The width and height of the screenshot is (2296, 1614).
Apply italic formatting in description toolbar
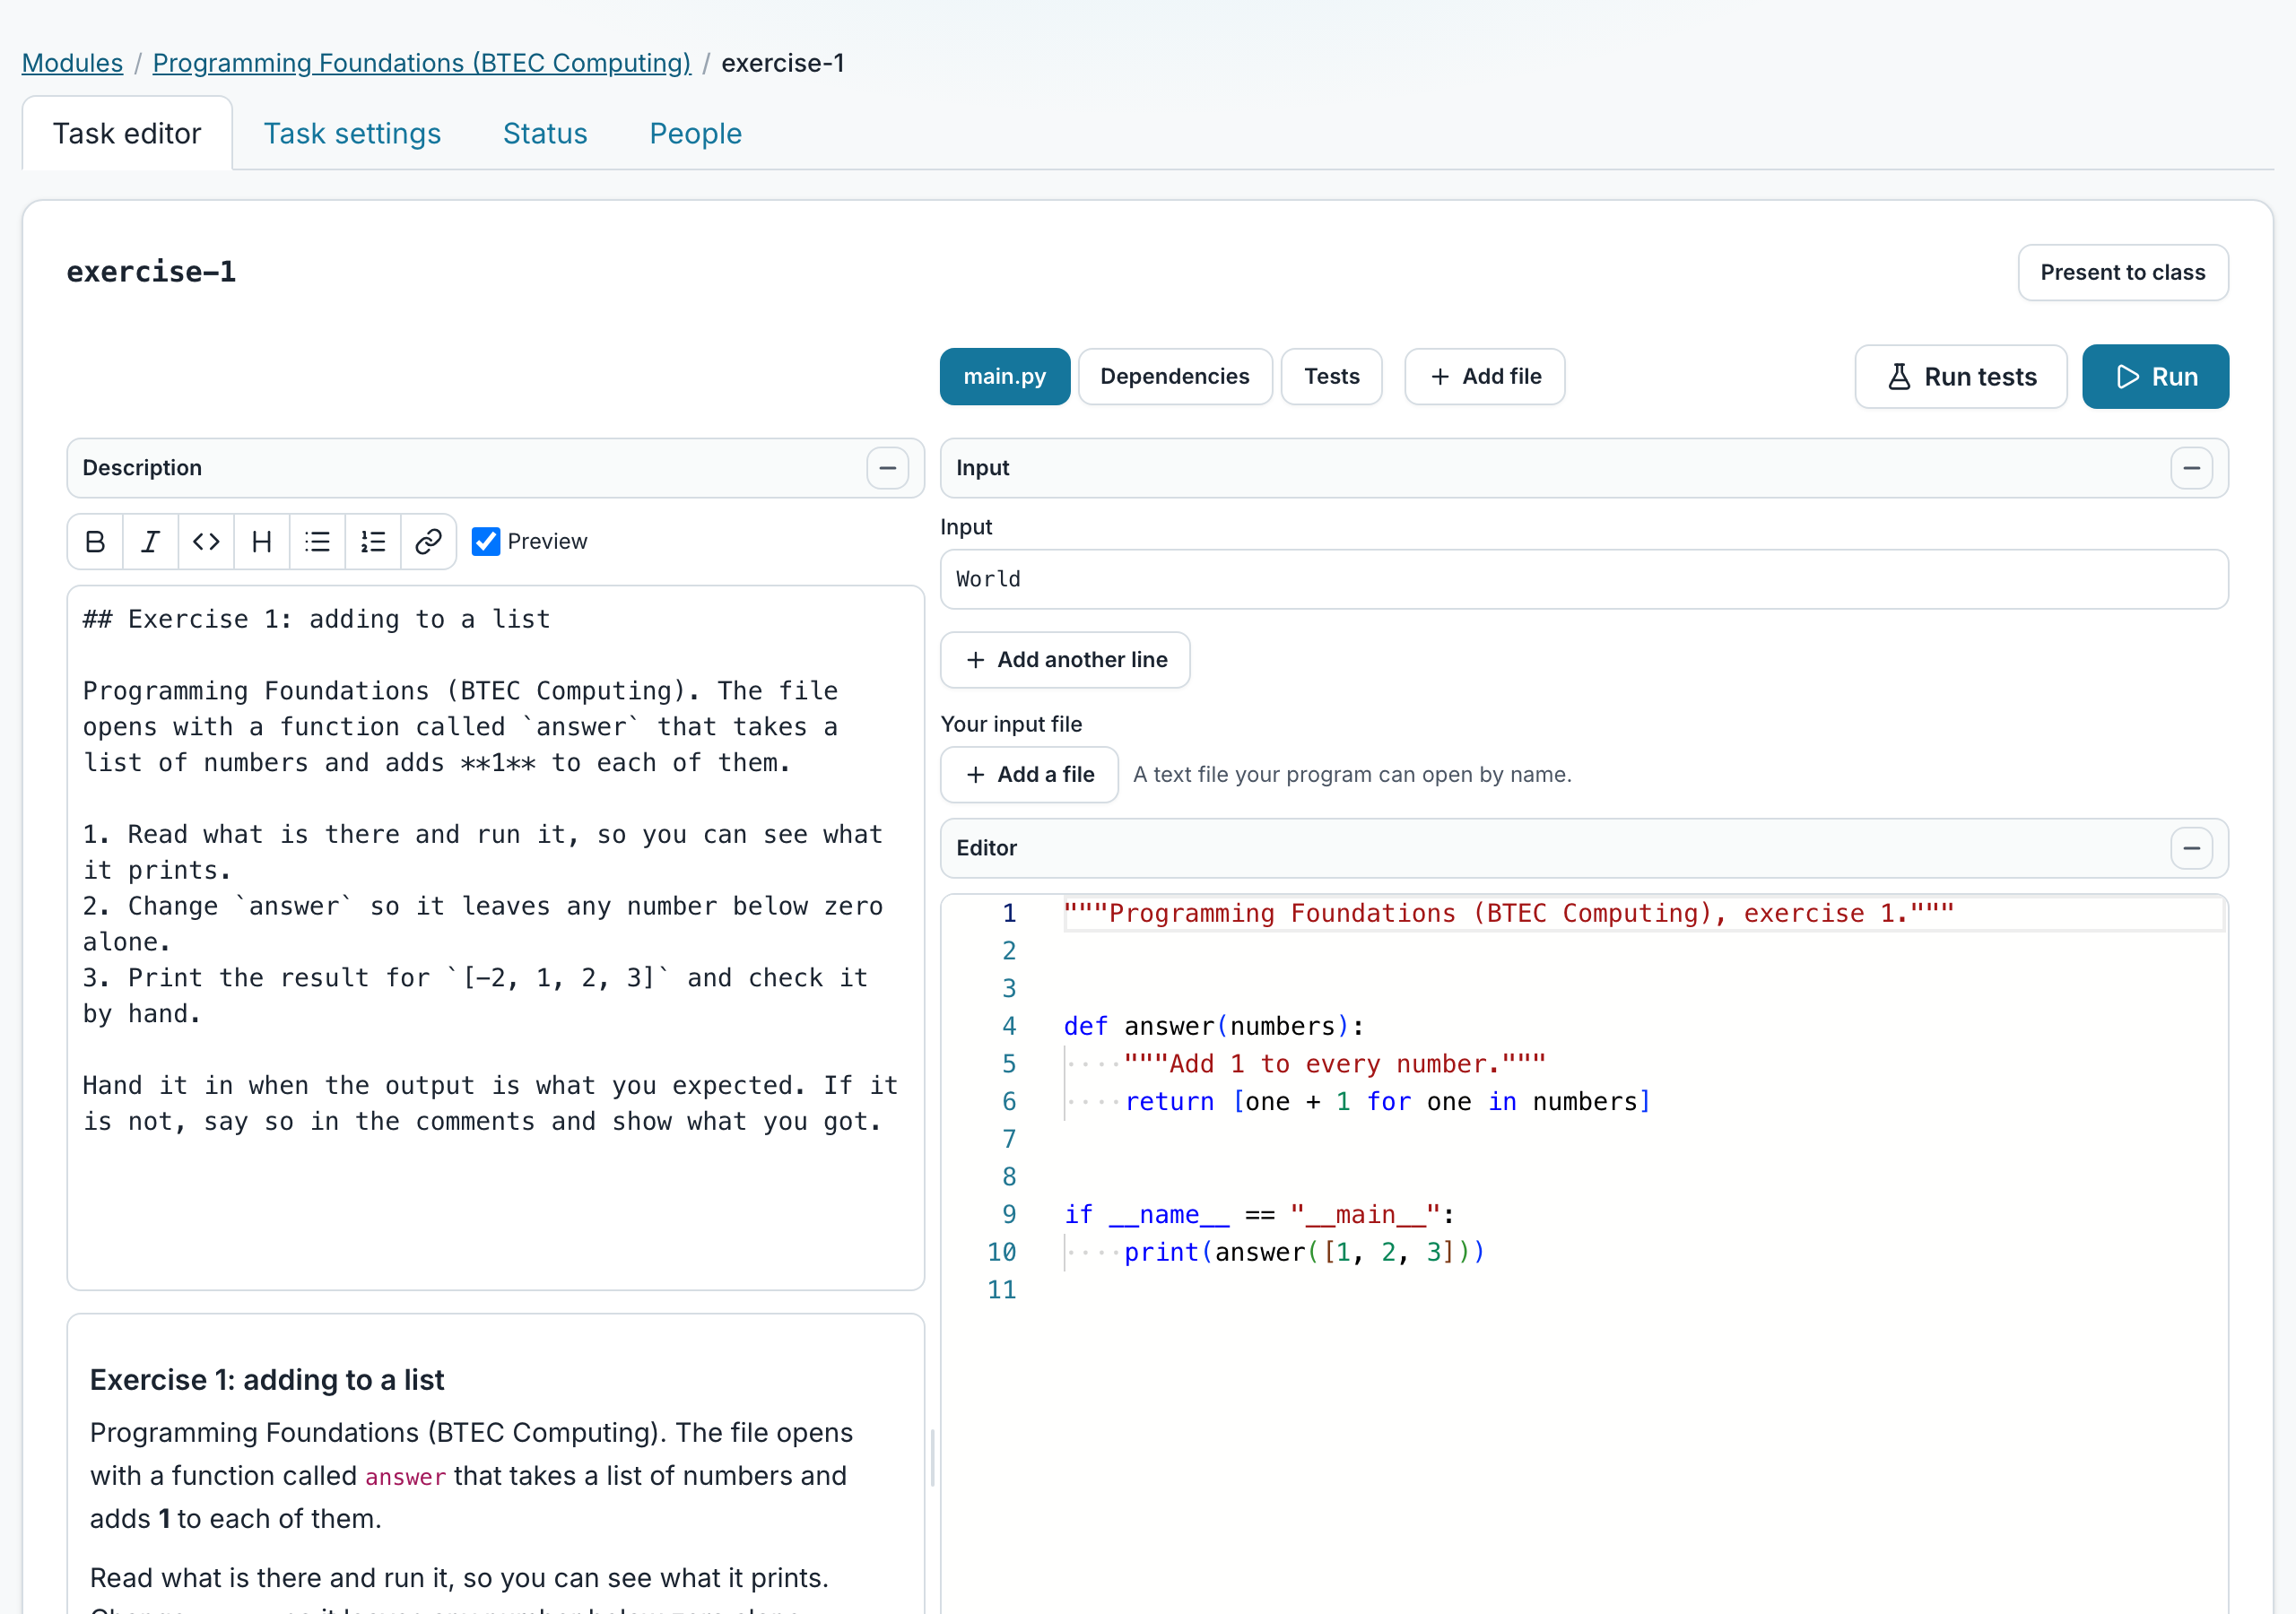point(151,541)
